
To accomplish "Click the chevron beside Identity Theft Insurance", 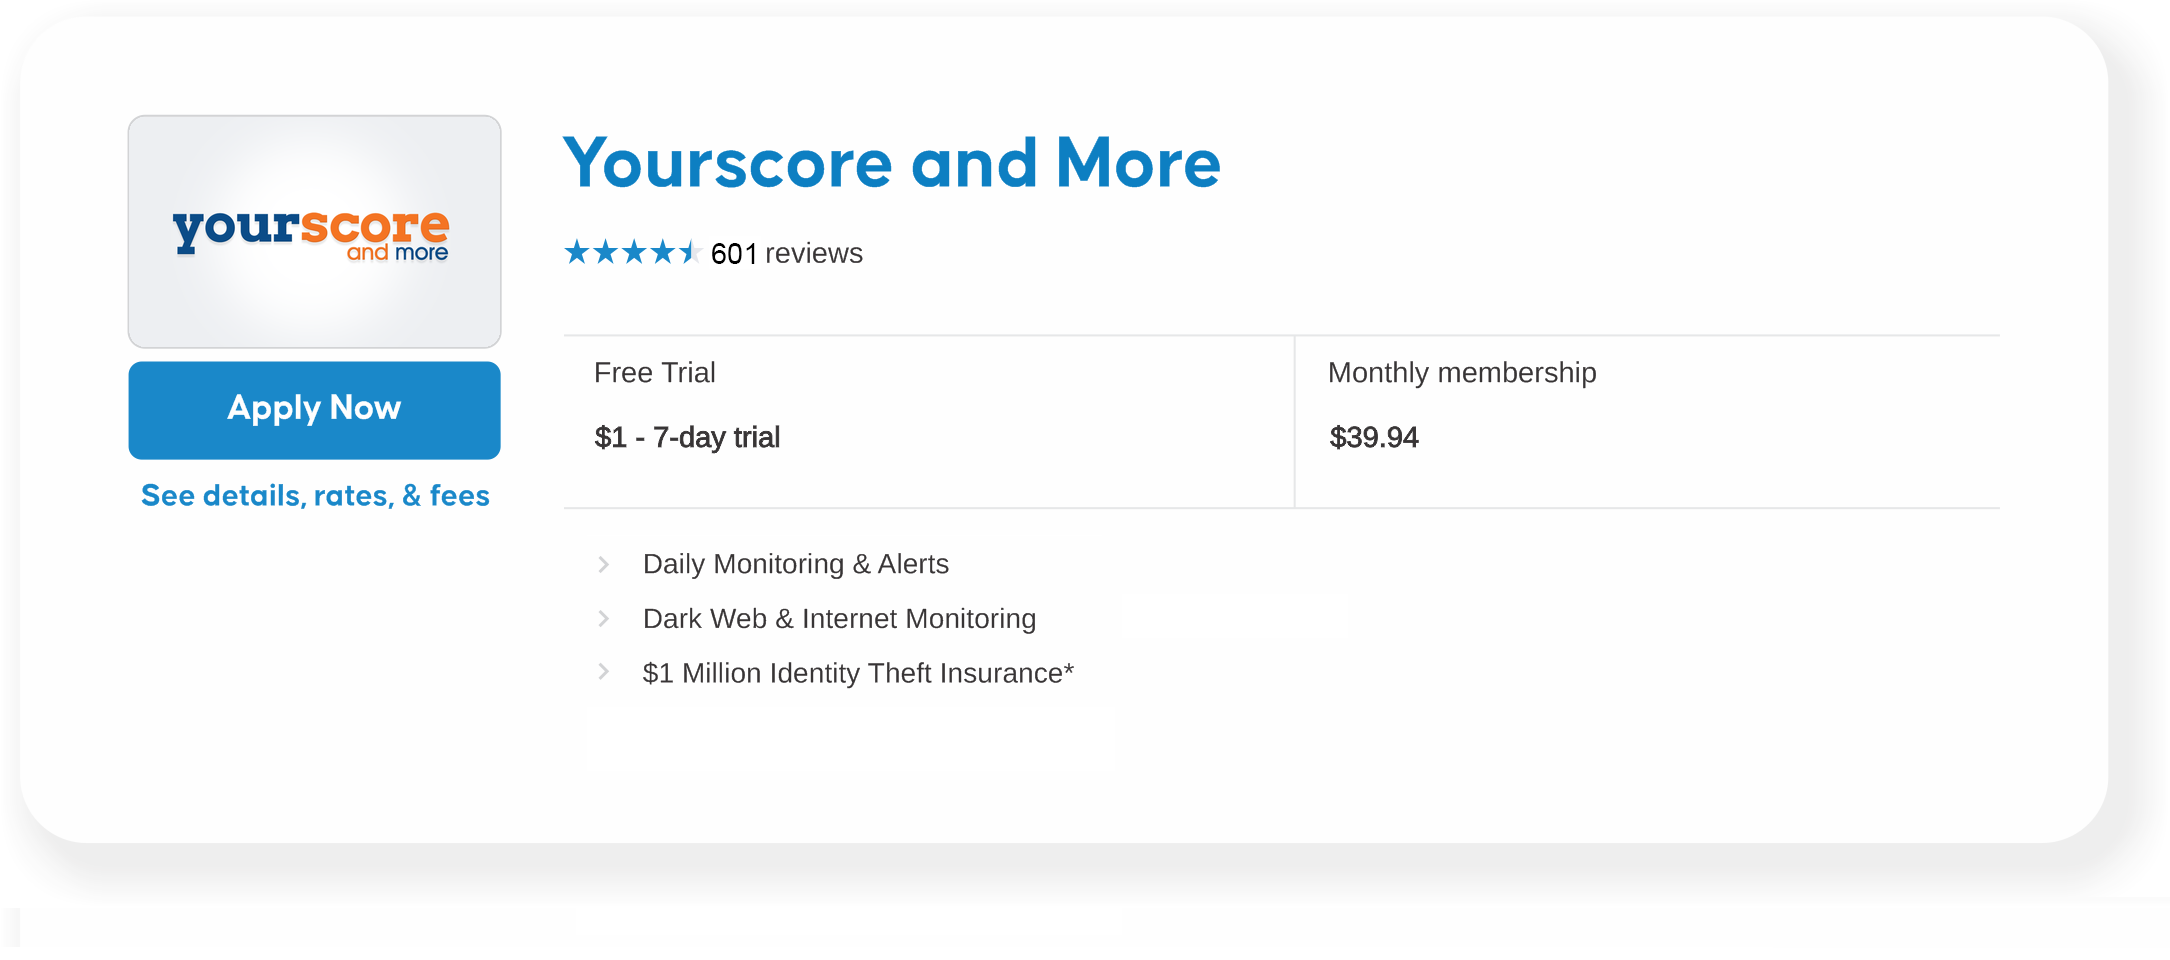I will click(x=605, y=672).
